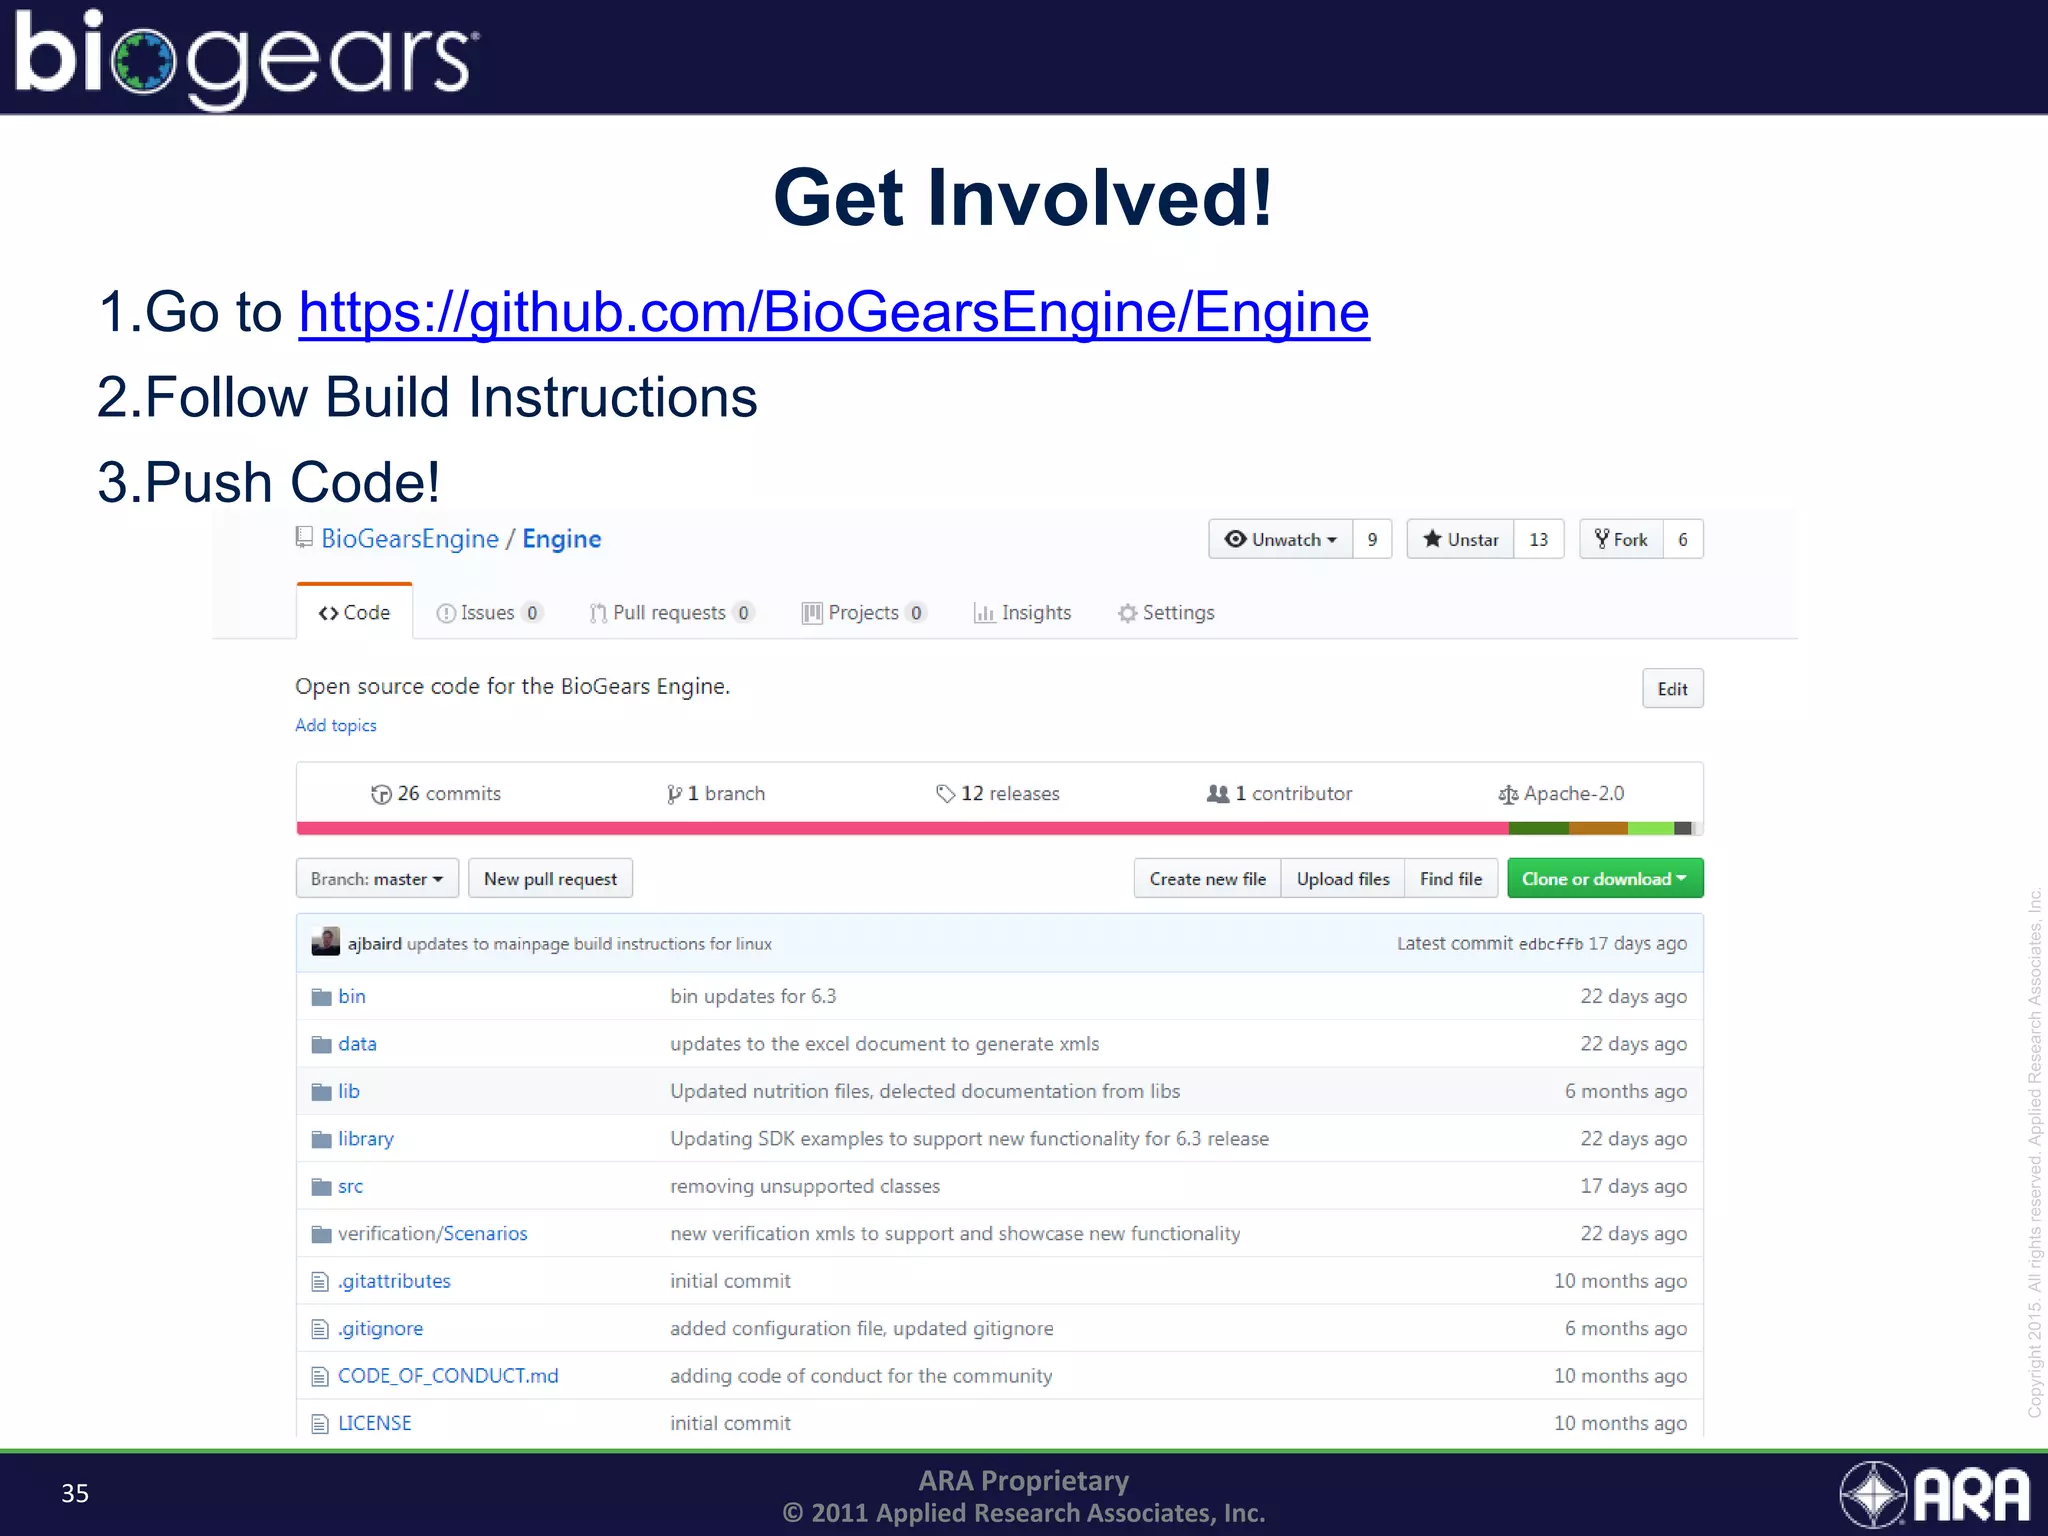Open the Unwatch dropdown
This screenshot has width=2048, height=1536.
click(1281, 539)
